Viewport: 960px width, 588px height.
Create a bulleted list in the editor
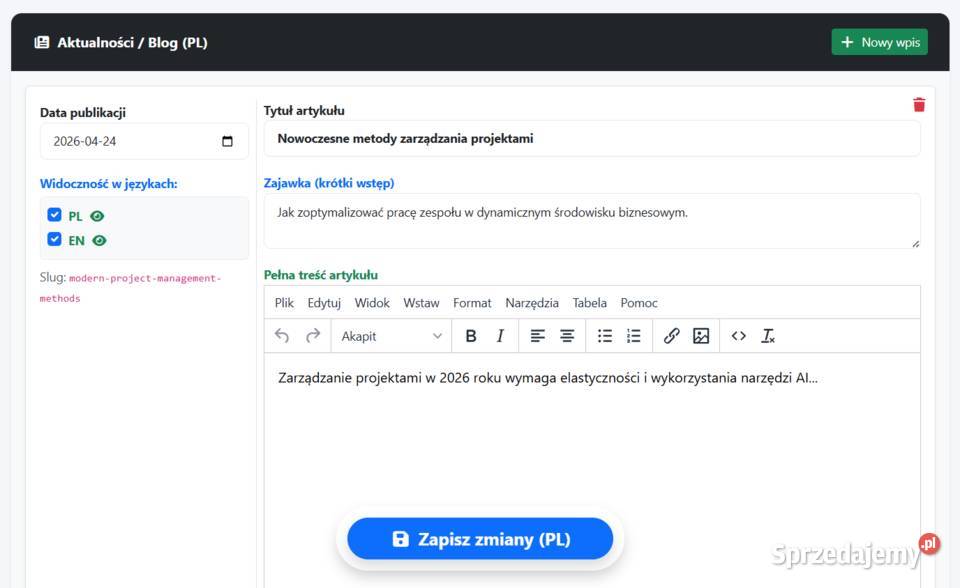point(604,336)
